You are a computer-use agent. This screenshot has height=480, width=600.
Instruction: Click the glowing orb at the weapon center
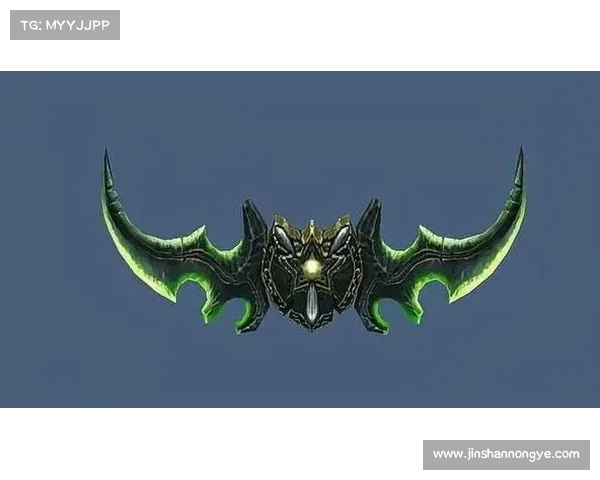[x=312, y=267]
